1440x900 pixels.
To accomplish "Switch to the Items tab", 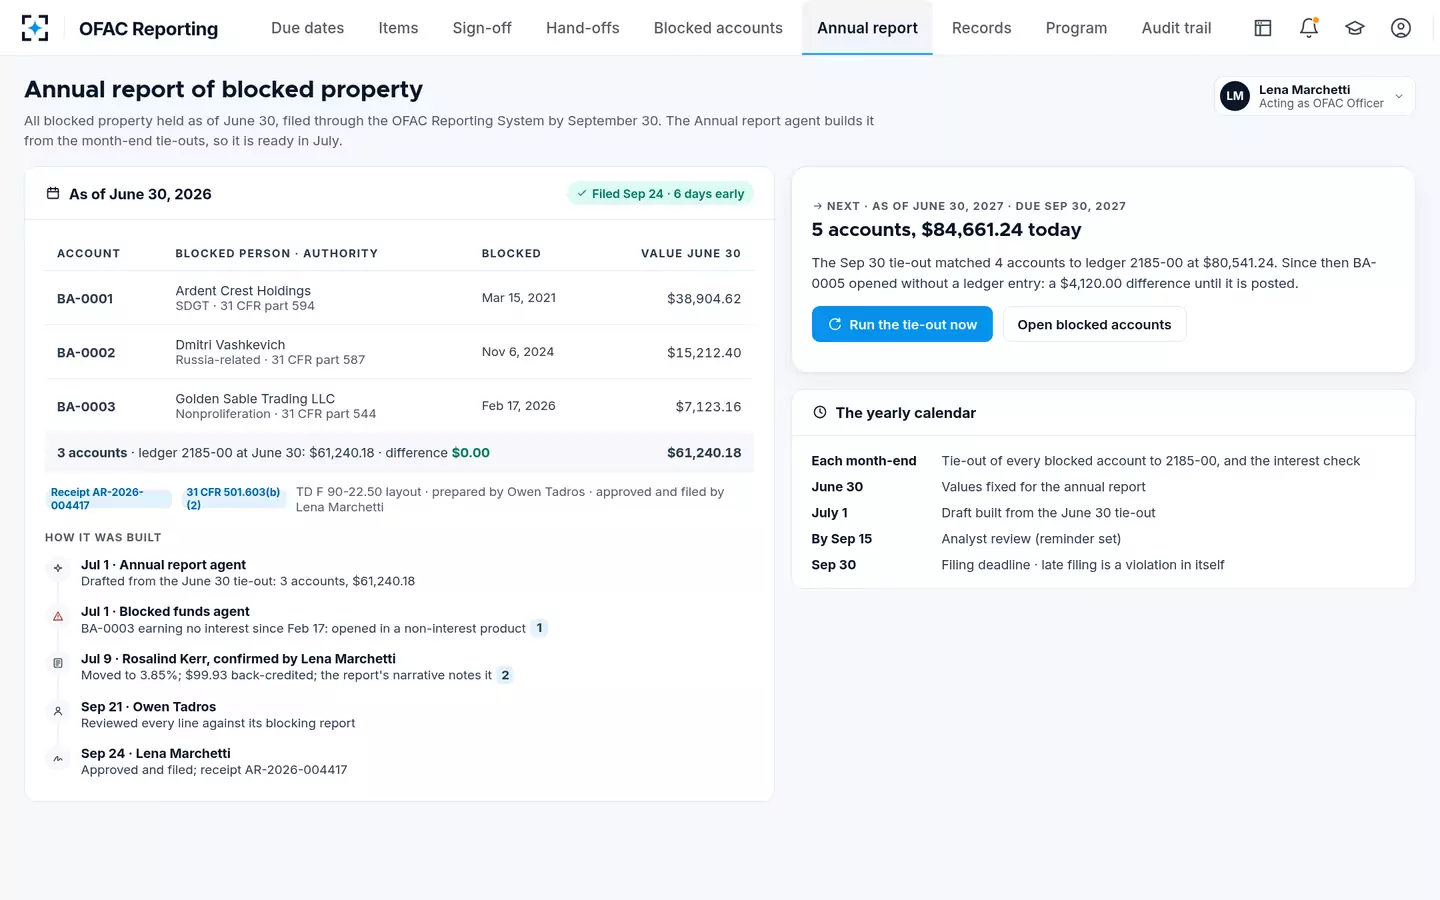I will 398,28.
